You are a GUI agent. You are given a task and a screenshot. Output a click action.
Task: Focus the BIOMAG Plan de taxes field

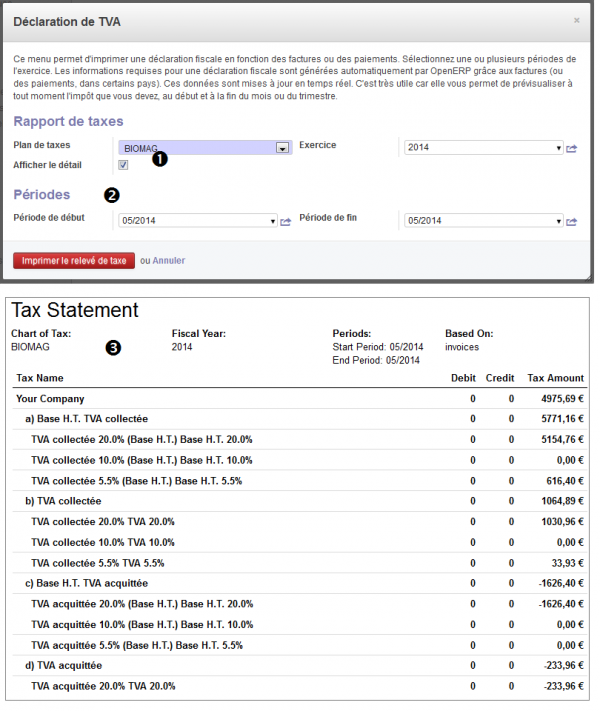click(x=195, y=148)
